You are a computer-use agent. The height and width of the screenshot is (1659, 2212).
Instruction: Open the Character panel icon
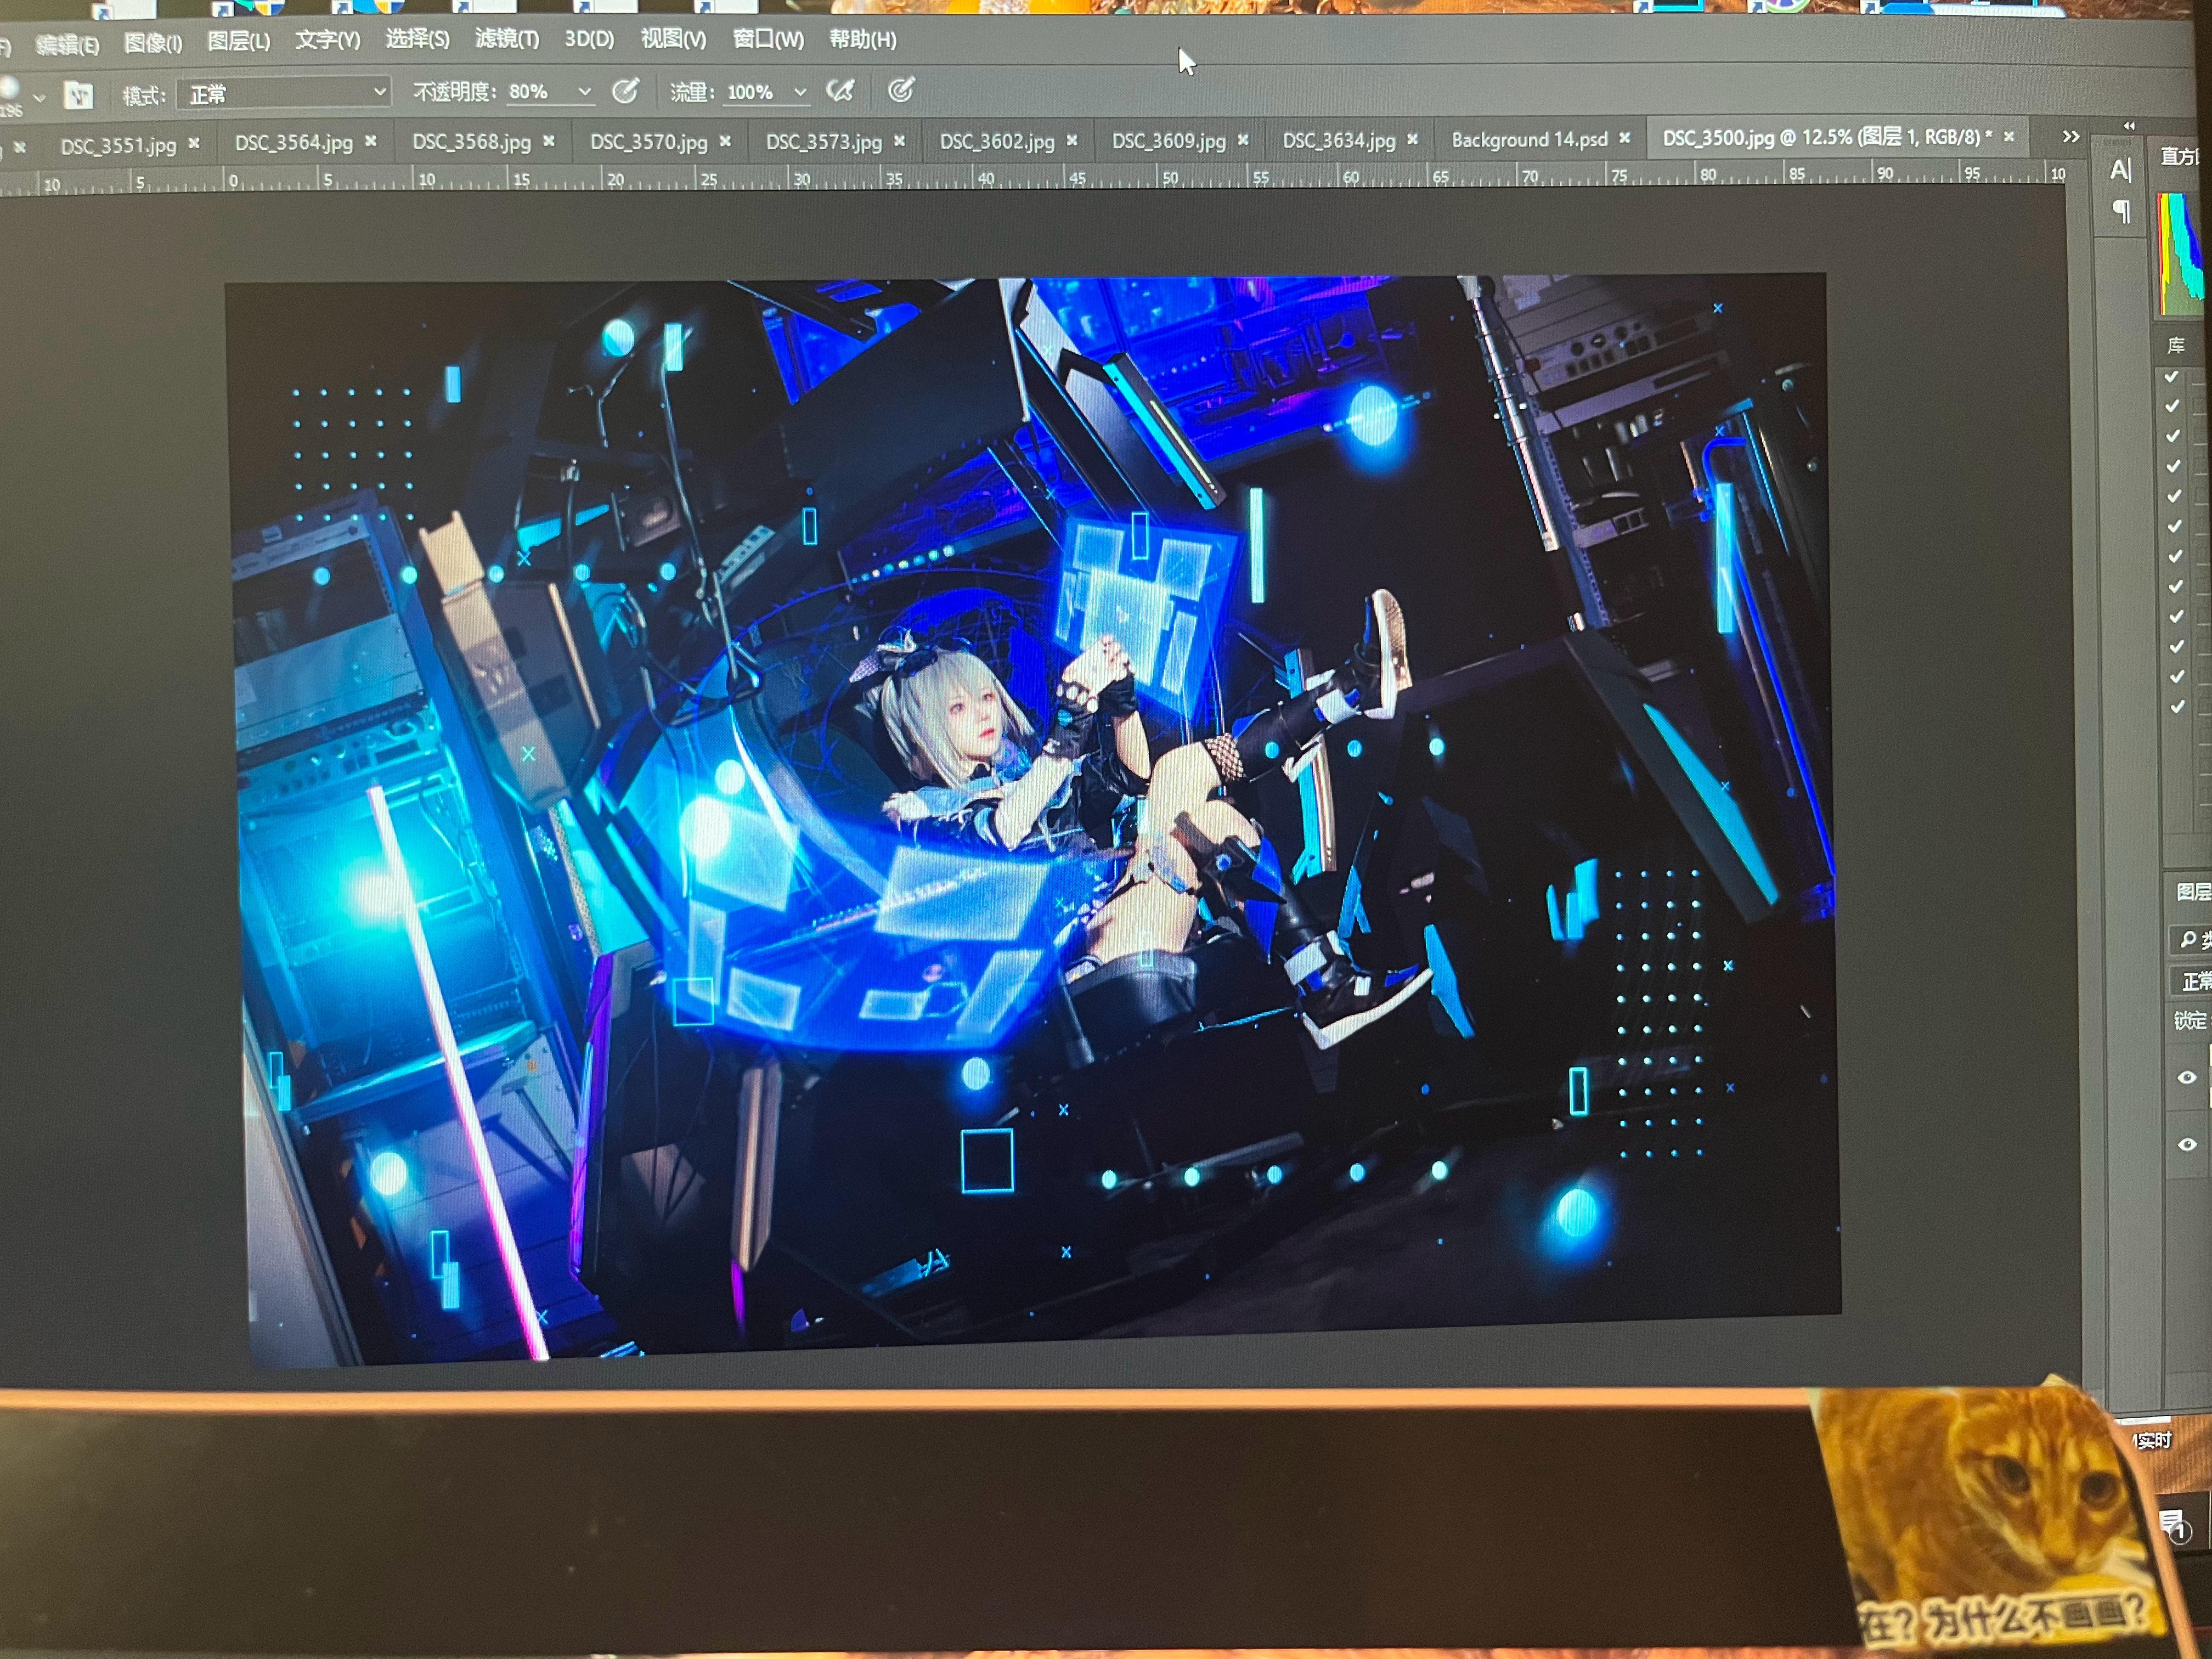click(2120, 170)
